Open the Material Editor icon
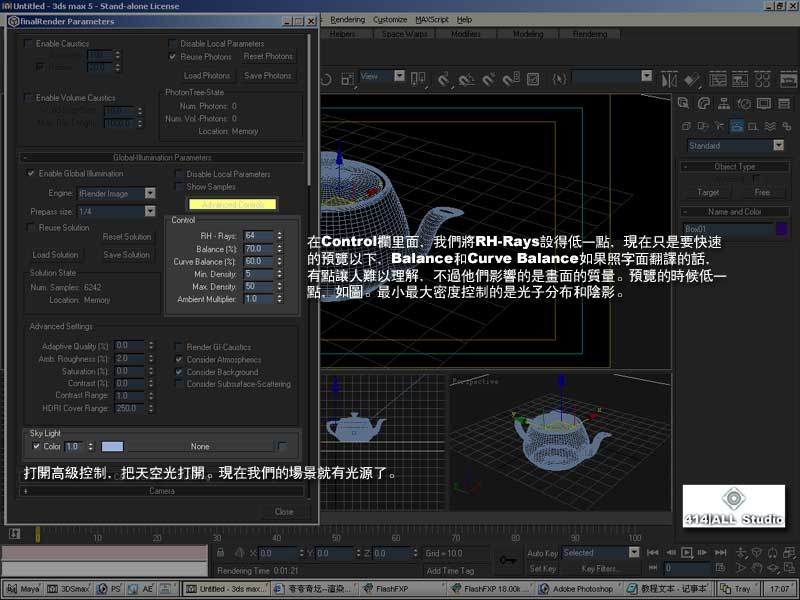 pyautogui.click(x=762, y=79)
